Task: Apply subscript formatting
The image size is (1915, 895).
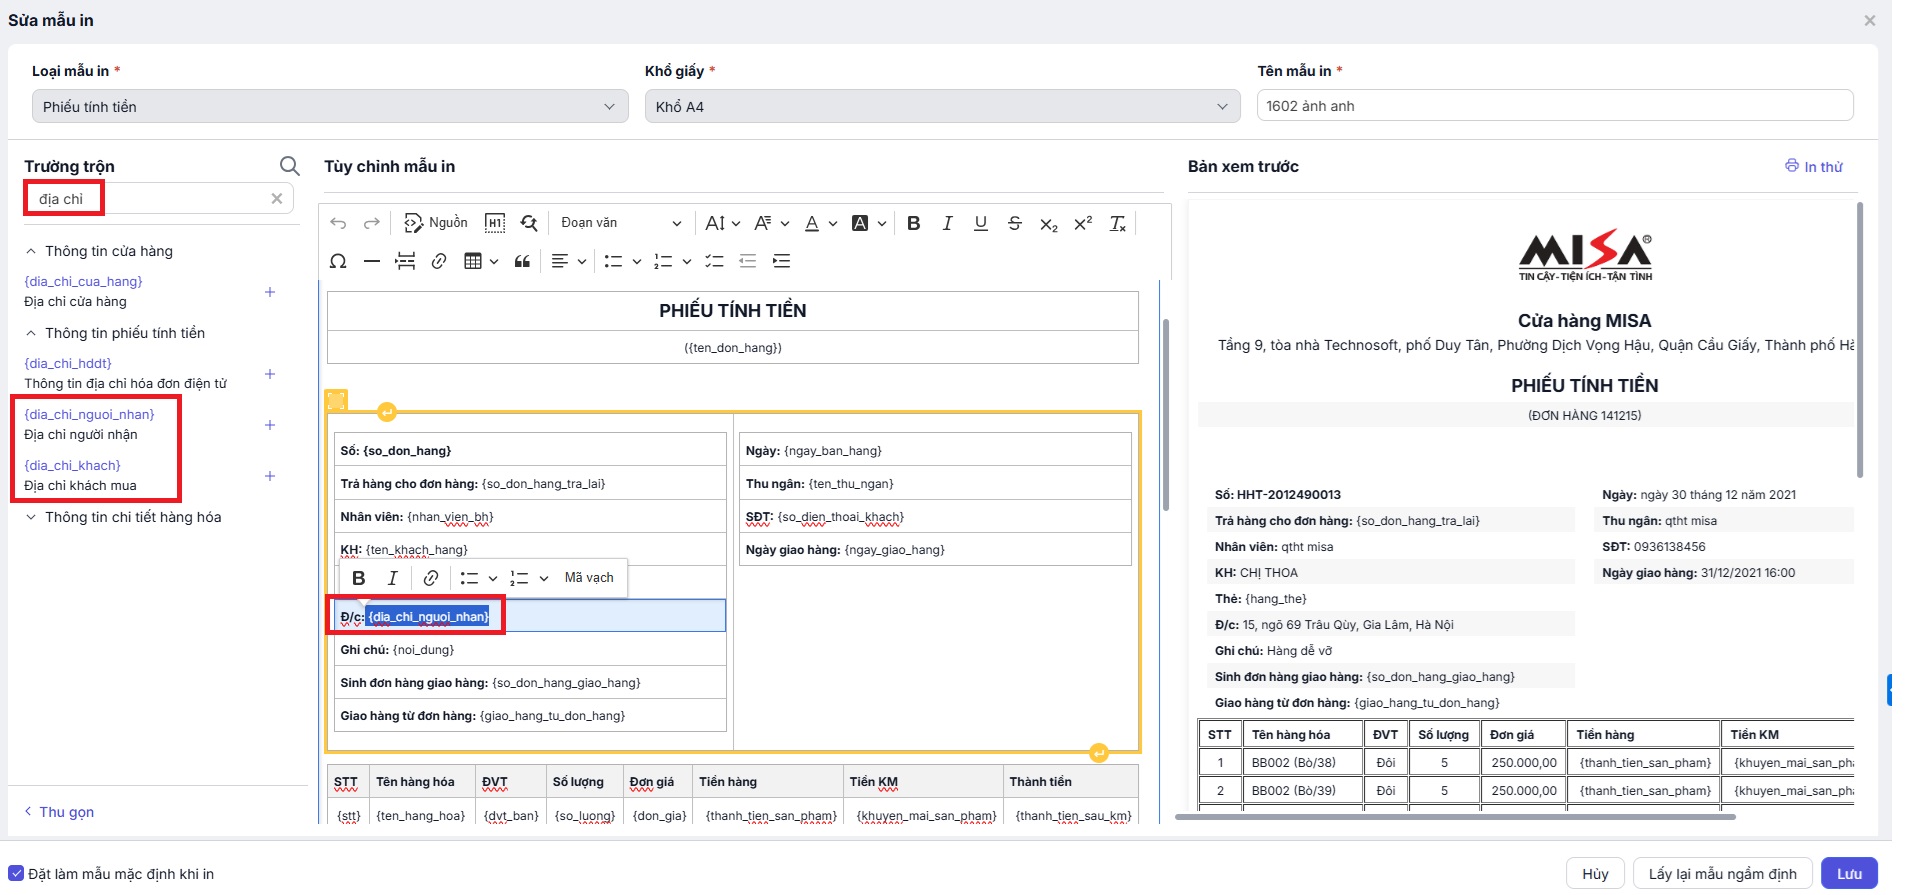Action: (1049, 224)
